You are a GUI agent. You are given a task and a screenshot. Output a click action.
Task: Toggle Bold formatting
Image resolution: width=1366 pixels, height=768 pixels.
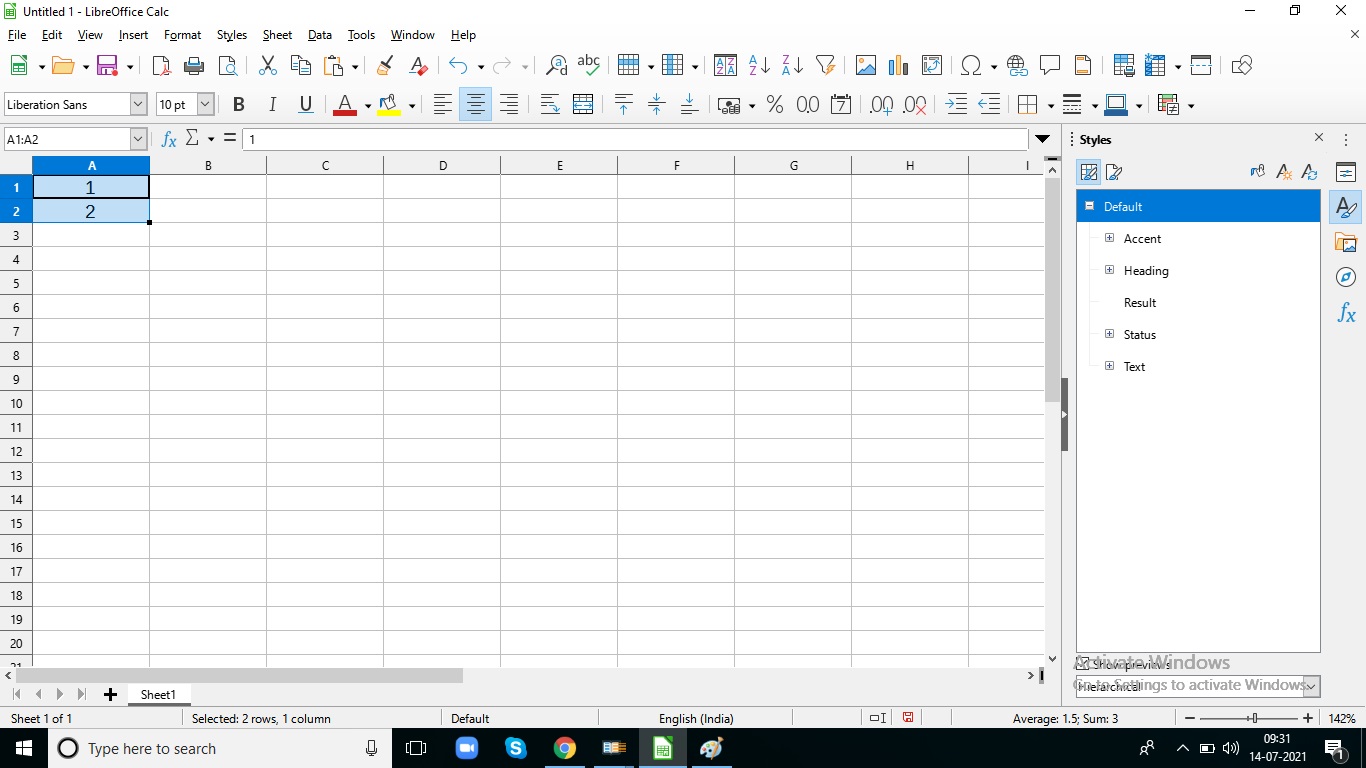238,105
